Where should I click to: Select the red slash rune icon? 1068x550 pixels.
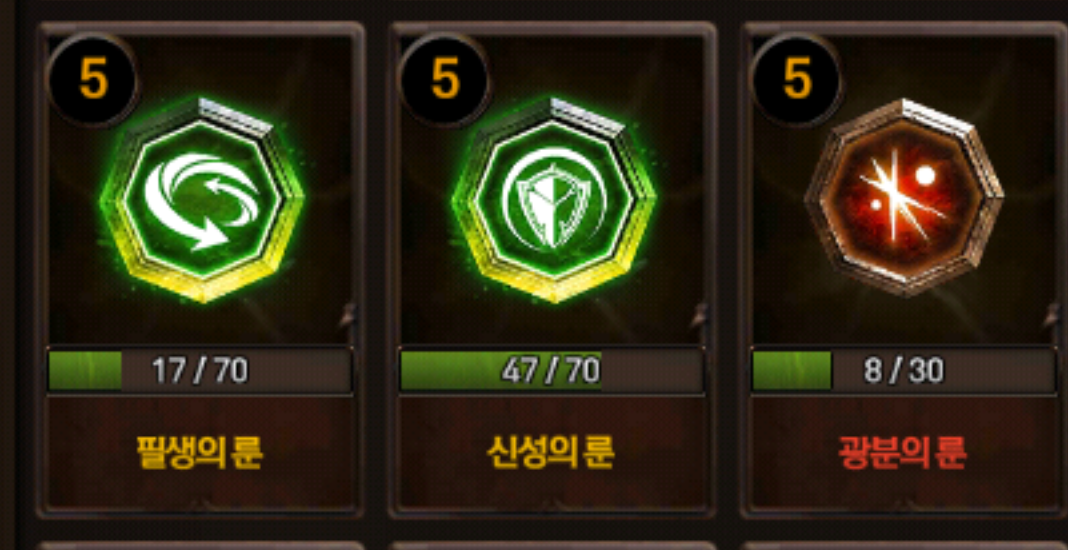click(x=904, y=198)
